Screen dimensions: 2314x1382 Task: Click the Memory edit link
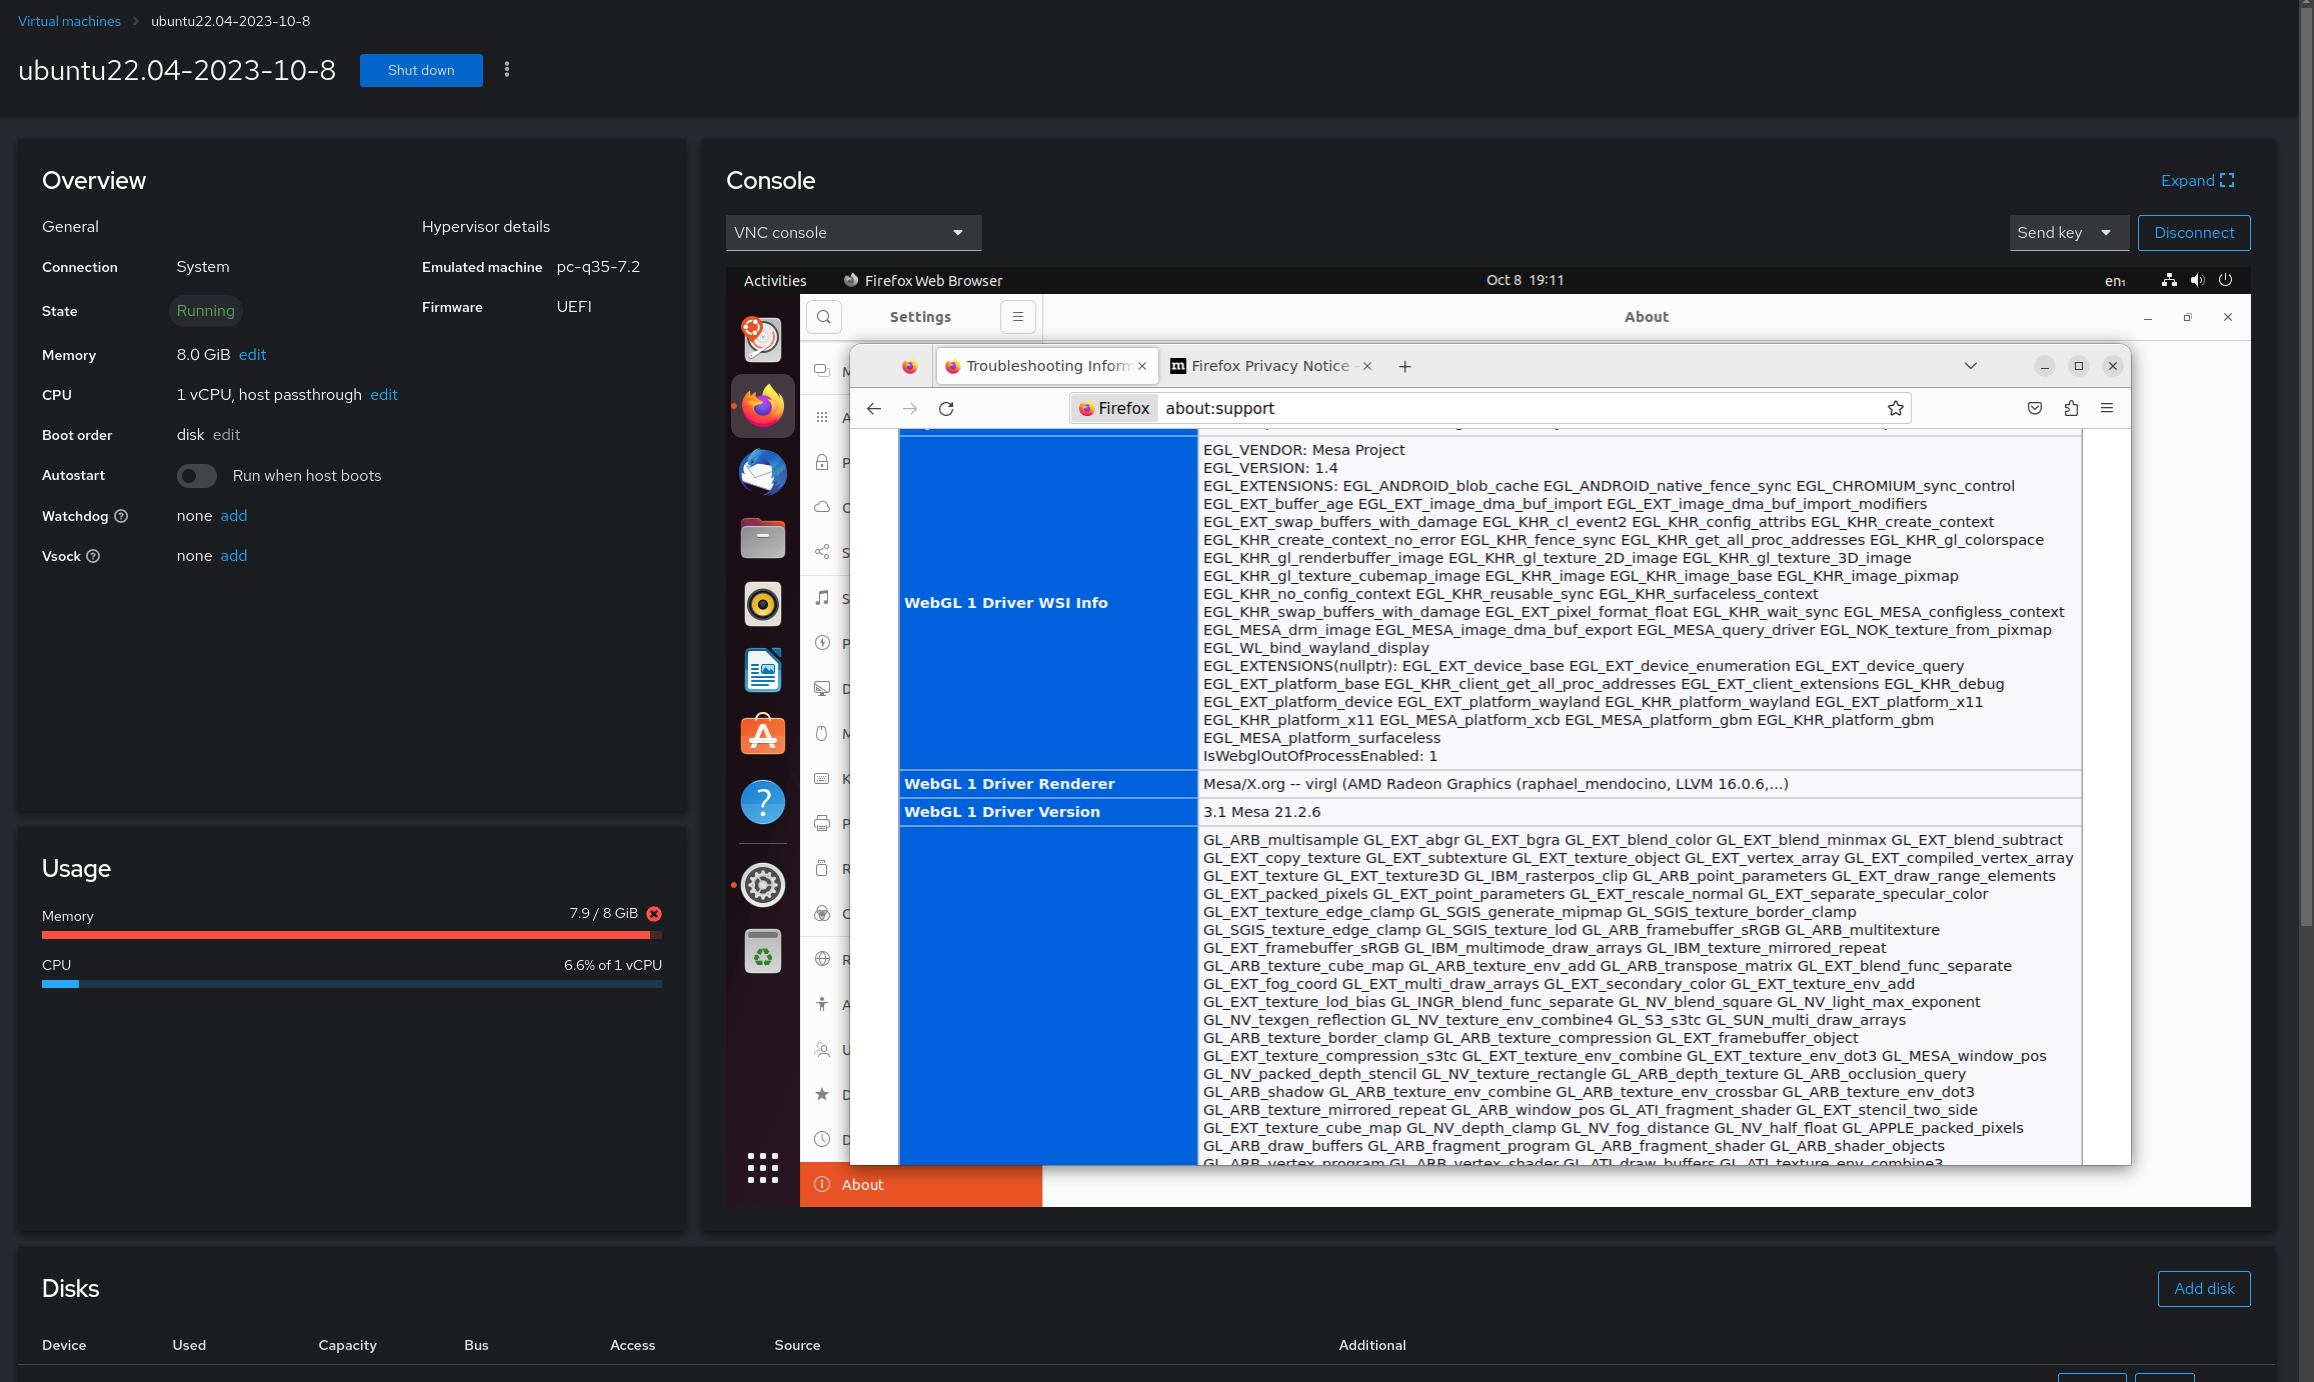point(252,355)
